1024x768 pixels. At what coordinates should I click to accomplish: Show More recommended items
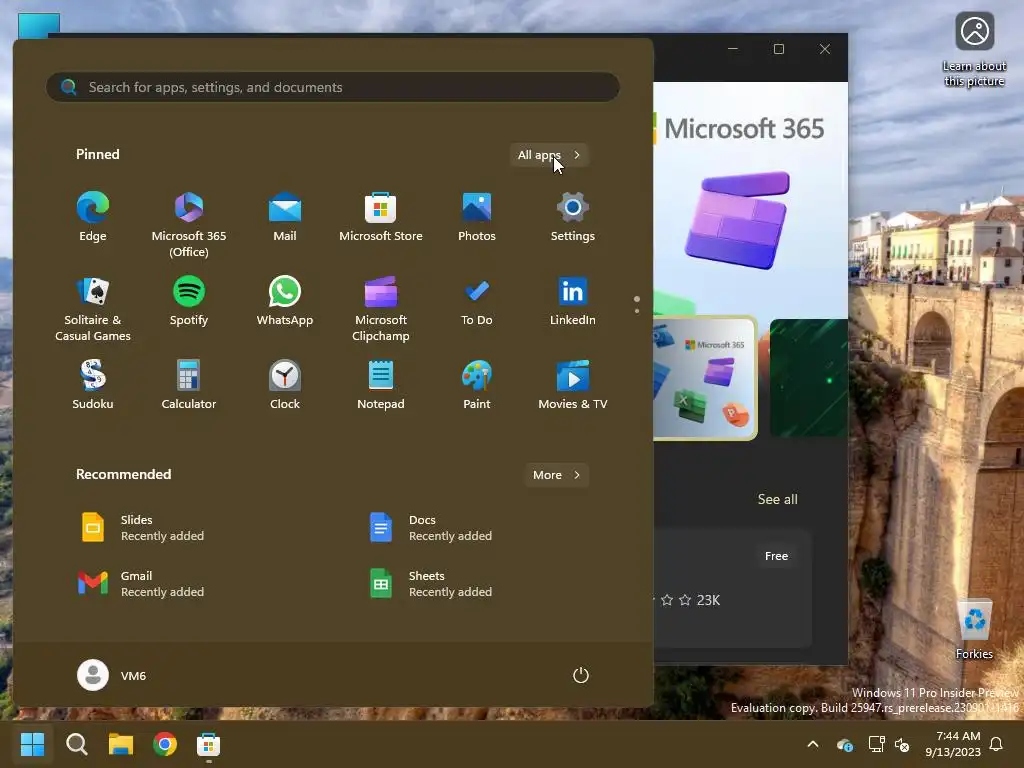556,475
